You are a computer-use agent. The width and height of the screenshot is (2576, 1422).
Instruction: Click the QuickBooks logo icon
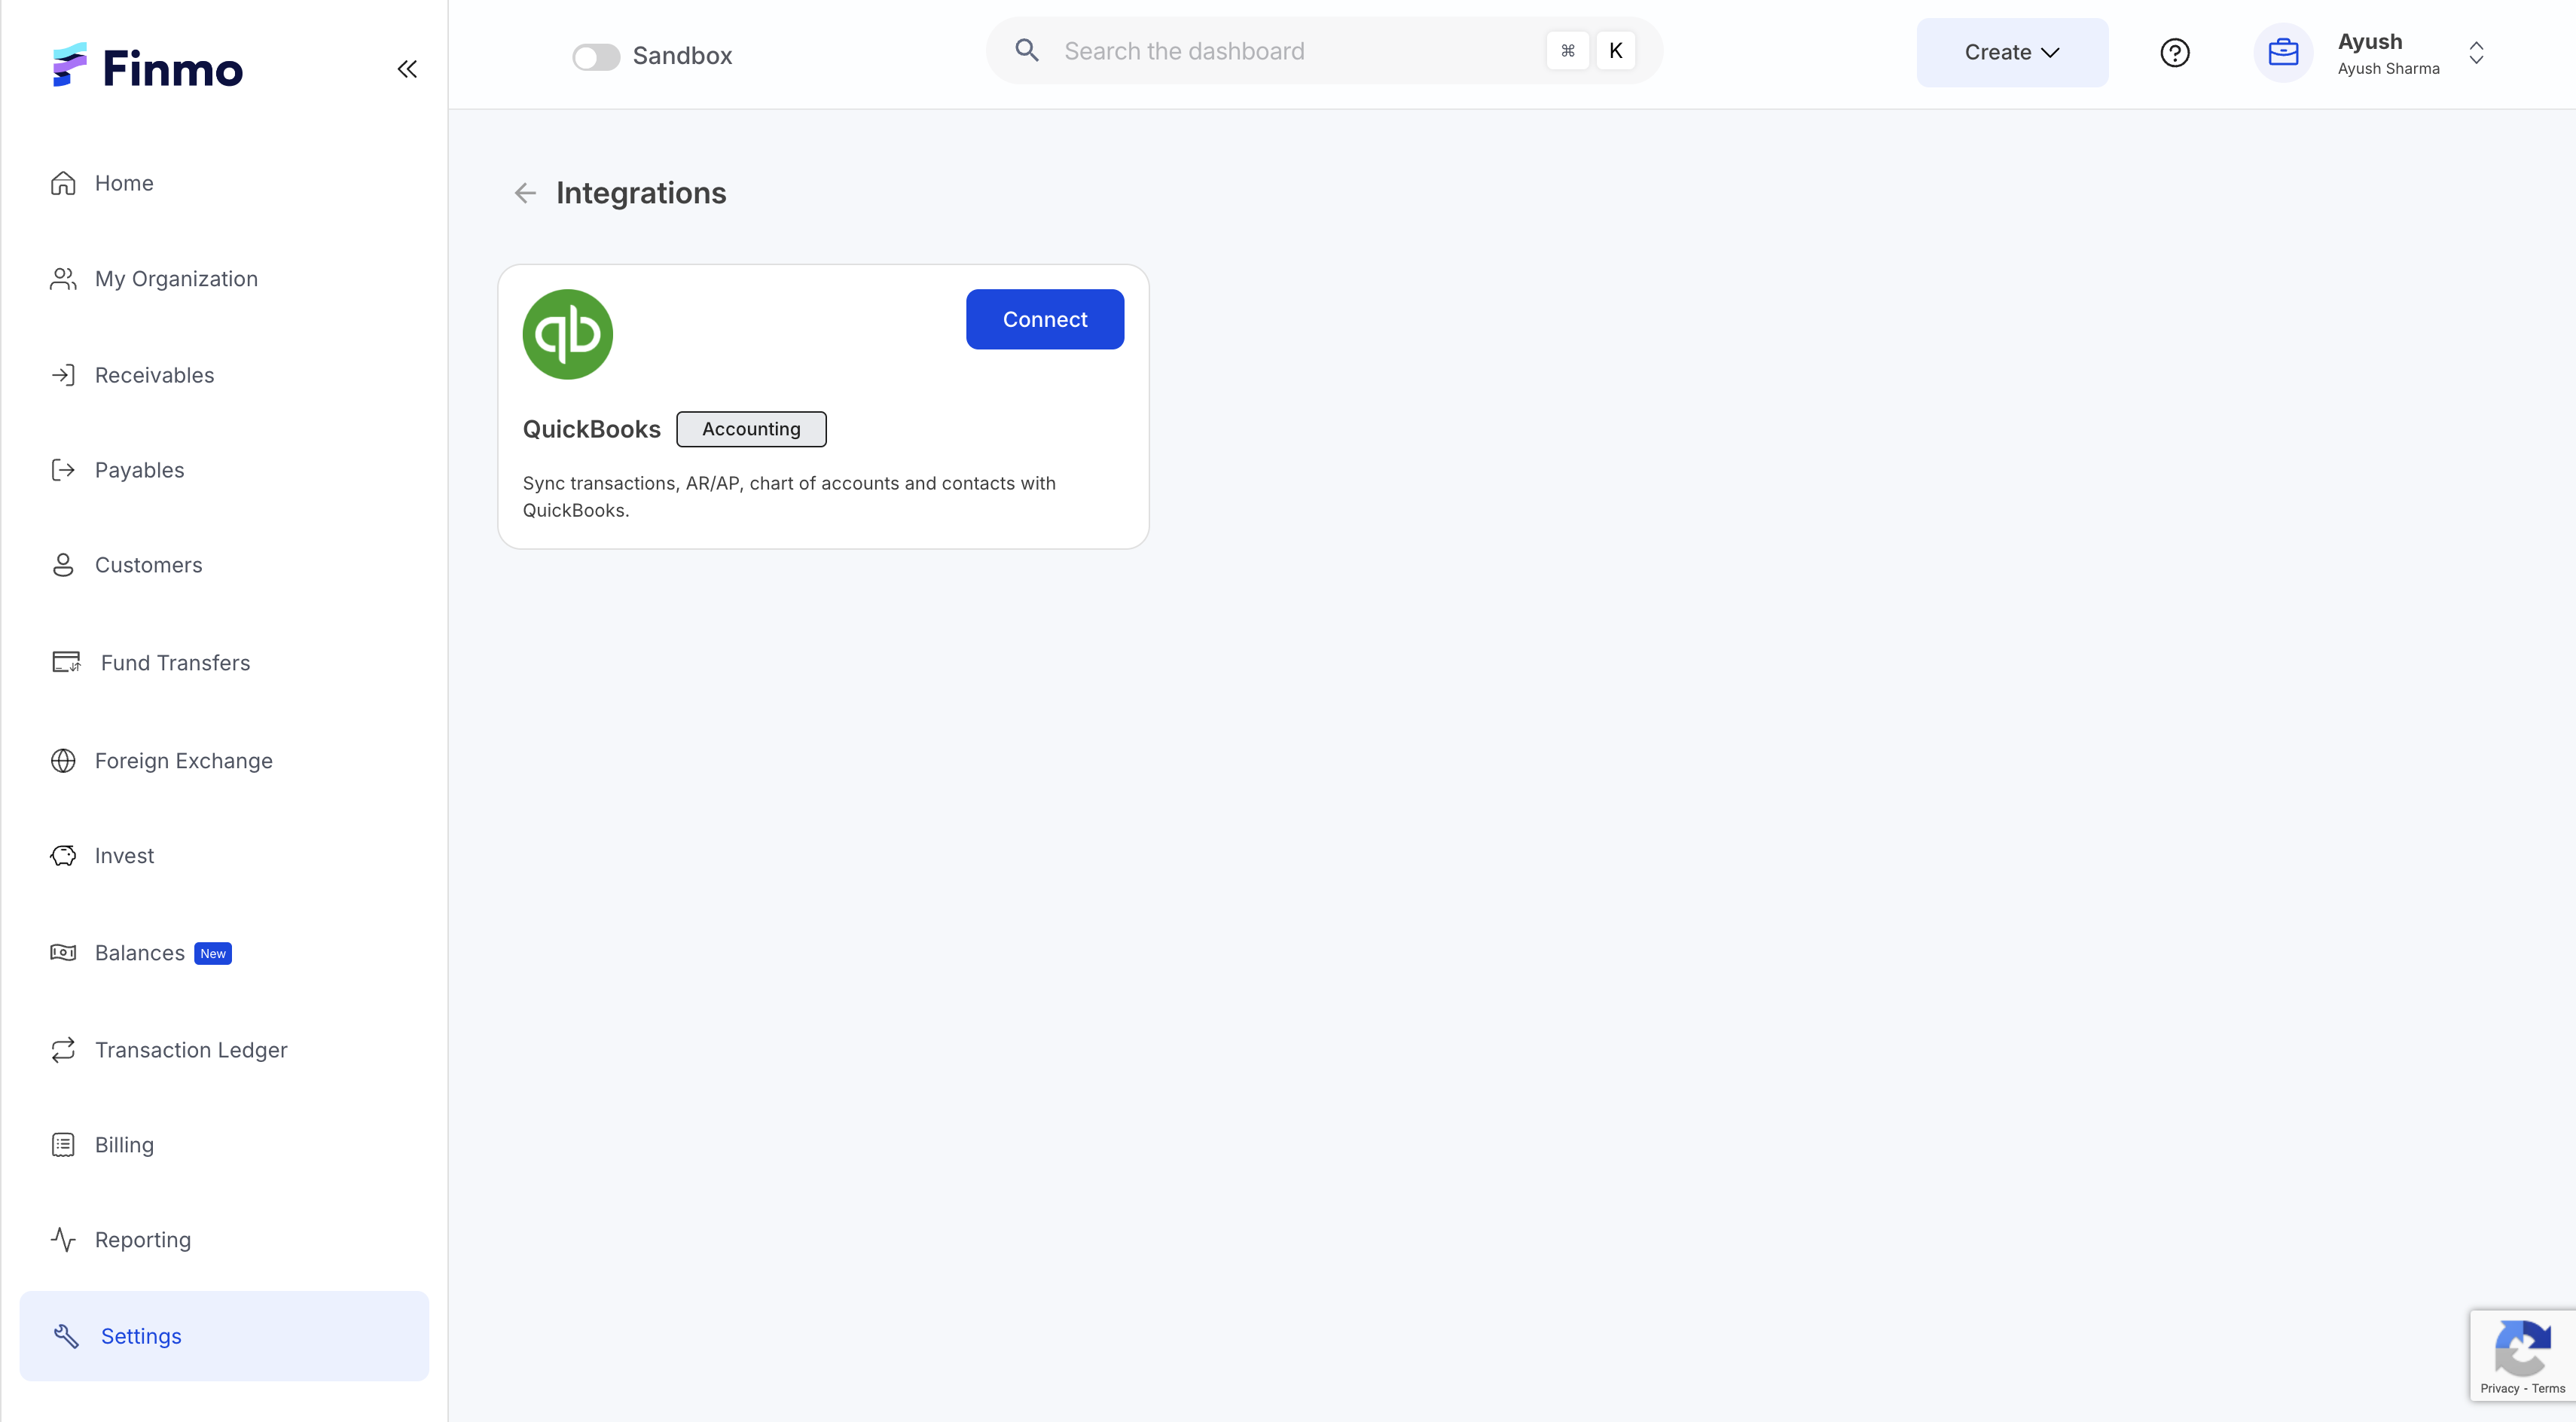tap(567, 334)
